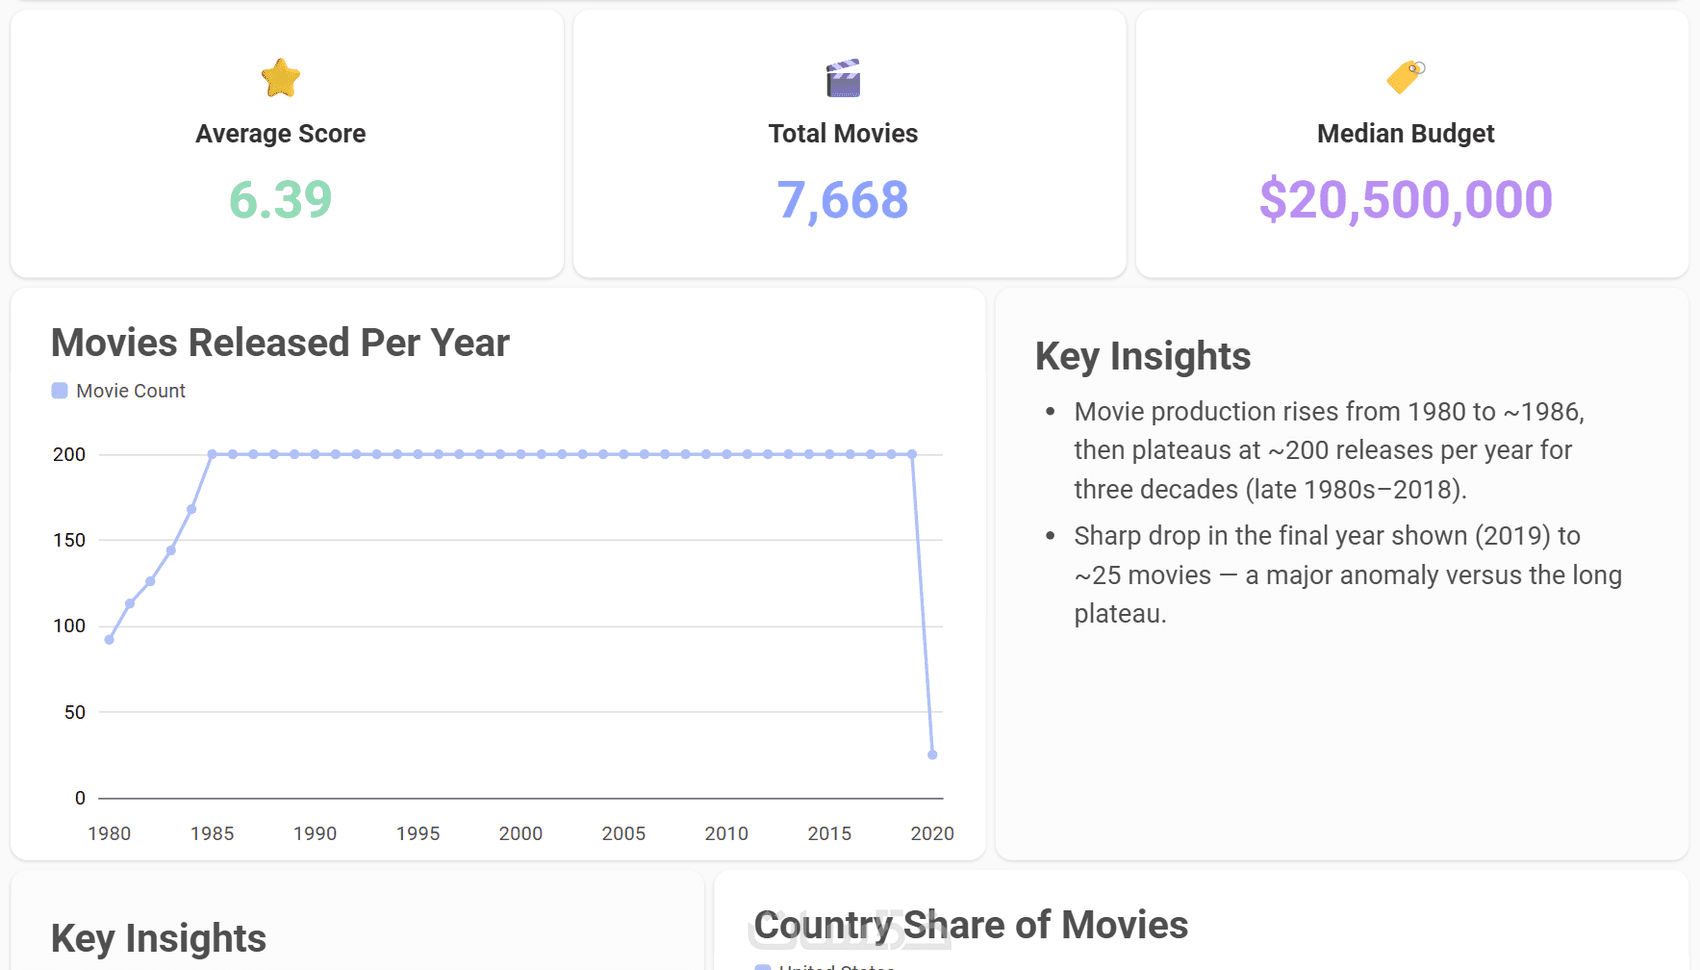Click the Country Share of Movies heading
Viewport: 1700px width, 970px height.
pyautogui.click(x=970, y=925)
